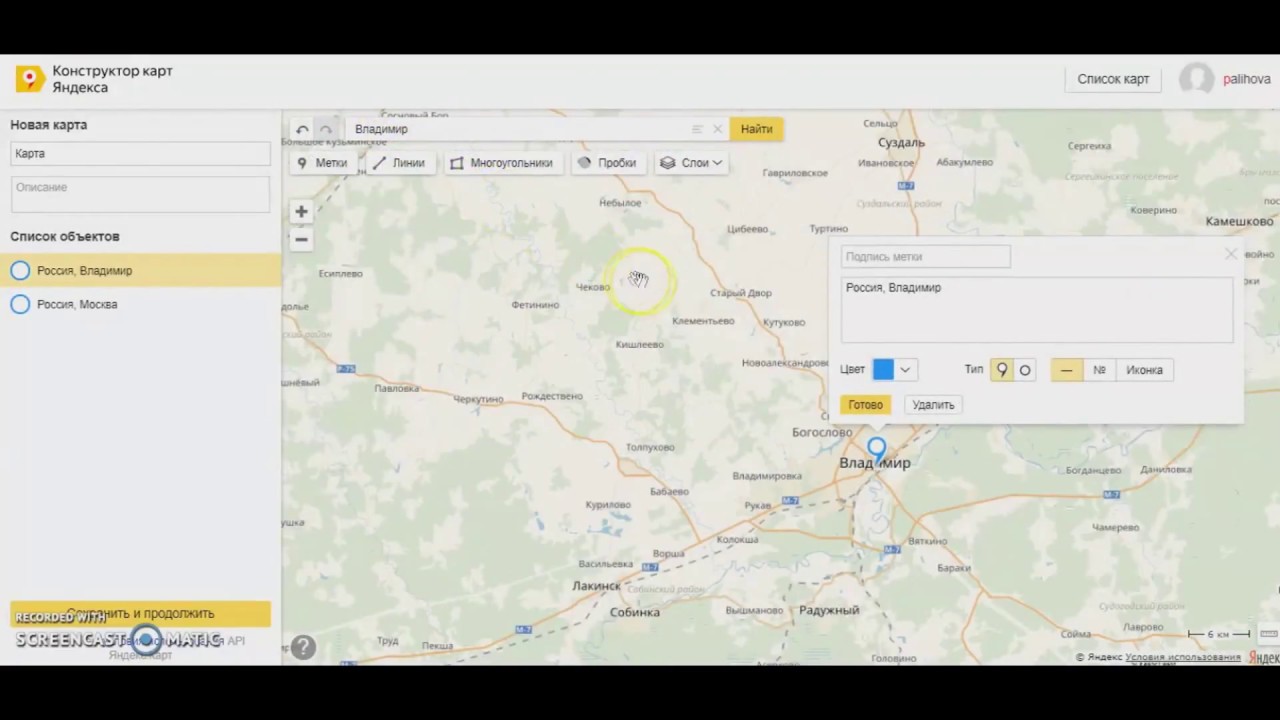Click the map name field Карта
Image resolution: width=1280 pixels, height=720 pixels.
click(x=140, y=154)
